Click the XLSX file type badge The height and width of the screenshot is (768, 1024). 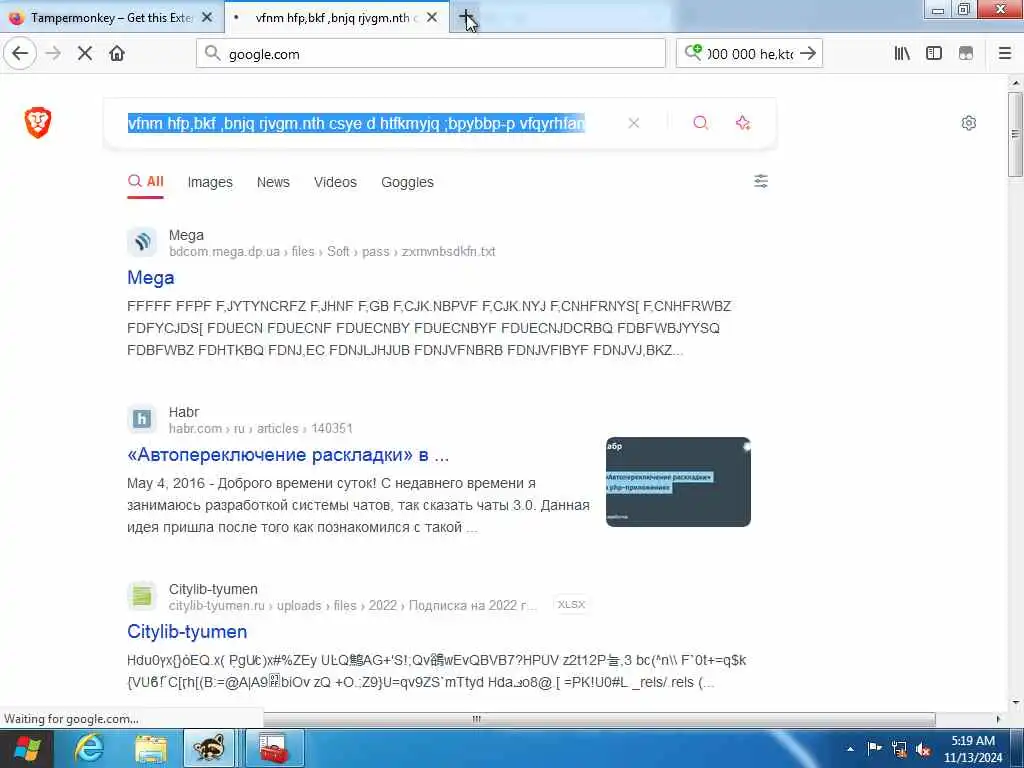pyautogui.click(x=571, y=605)
